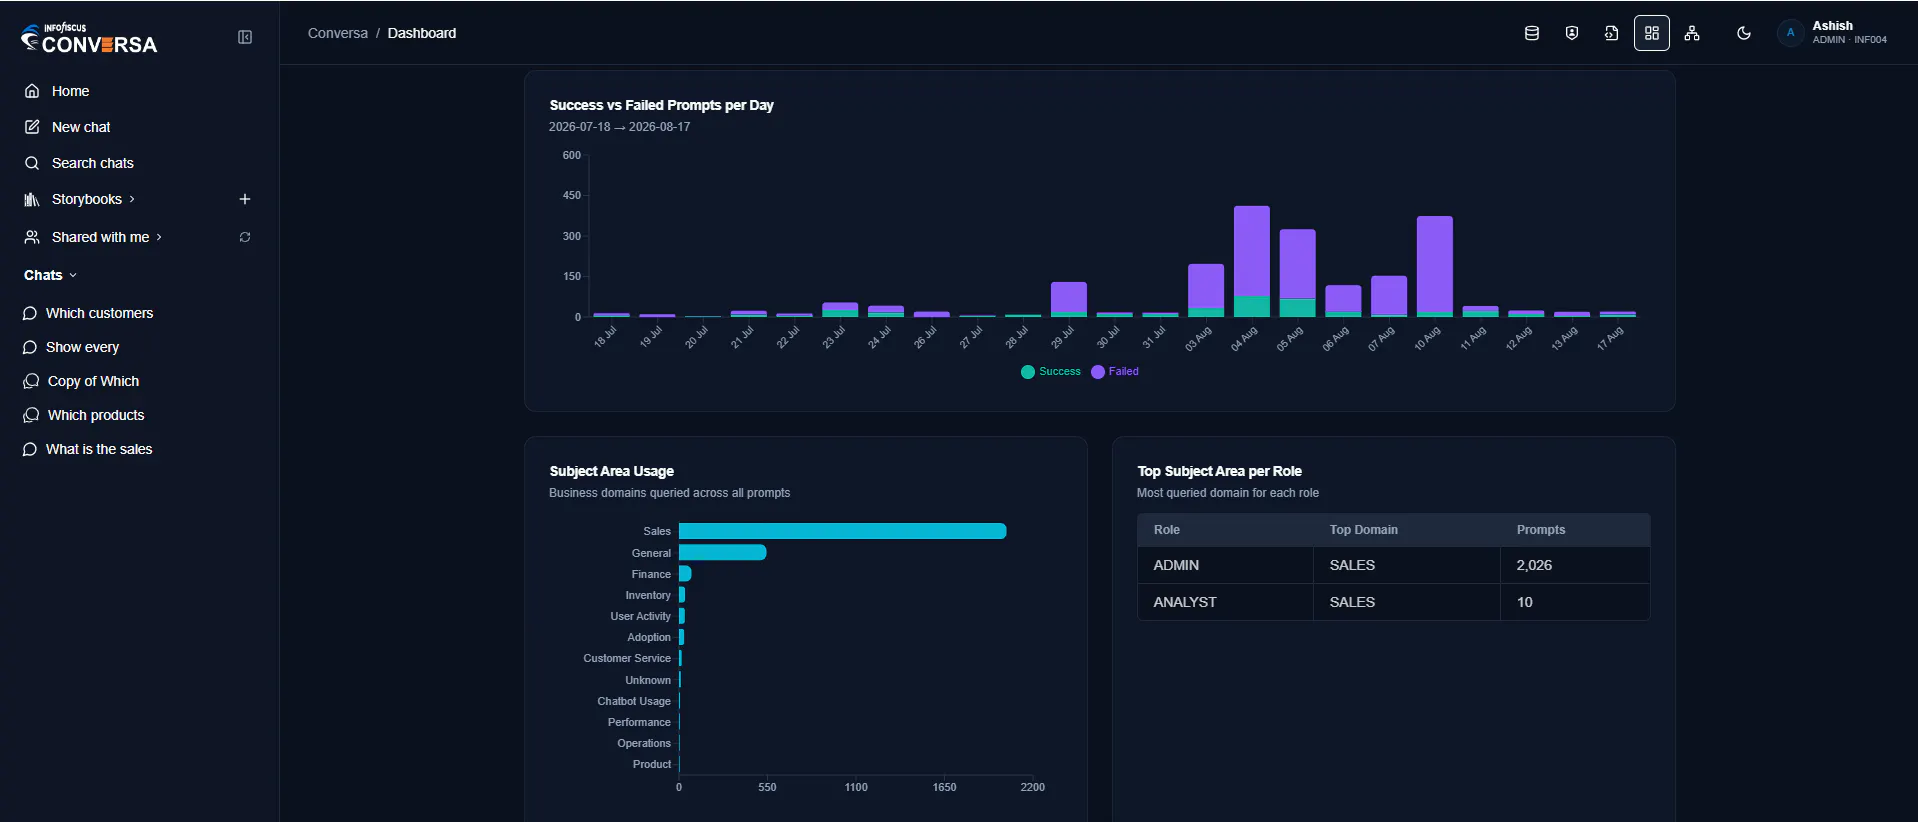Click the '10' prompts value for ANALYST
Image resolution: width=1918 pixels, height=822 pixels.
1524,602
